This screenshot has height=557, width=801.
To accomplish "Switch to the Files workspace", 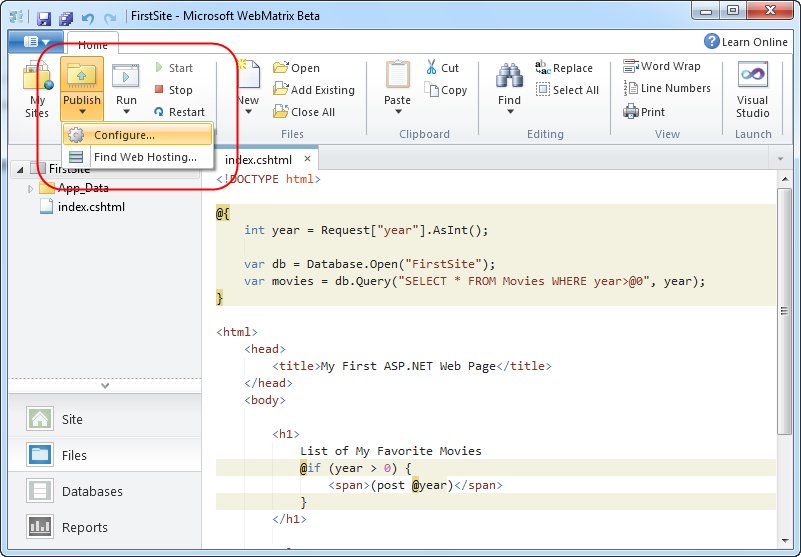I will pos(105,455).
